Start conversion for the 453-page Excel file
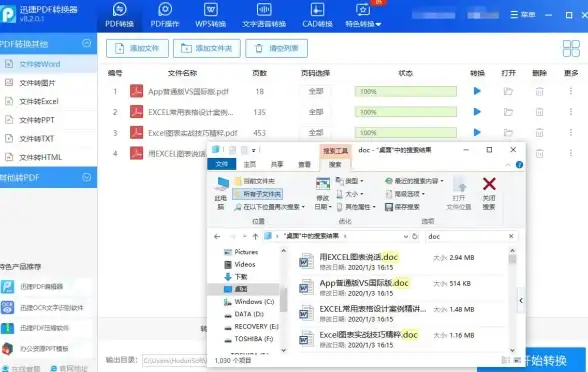The height and width of the screenshot is (372, 588). 477,132
